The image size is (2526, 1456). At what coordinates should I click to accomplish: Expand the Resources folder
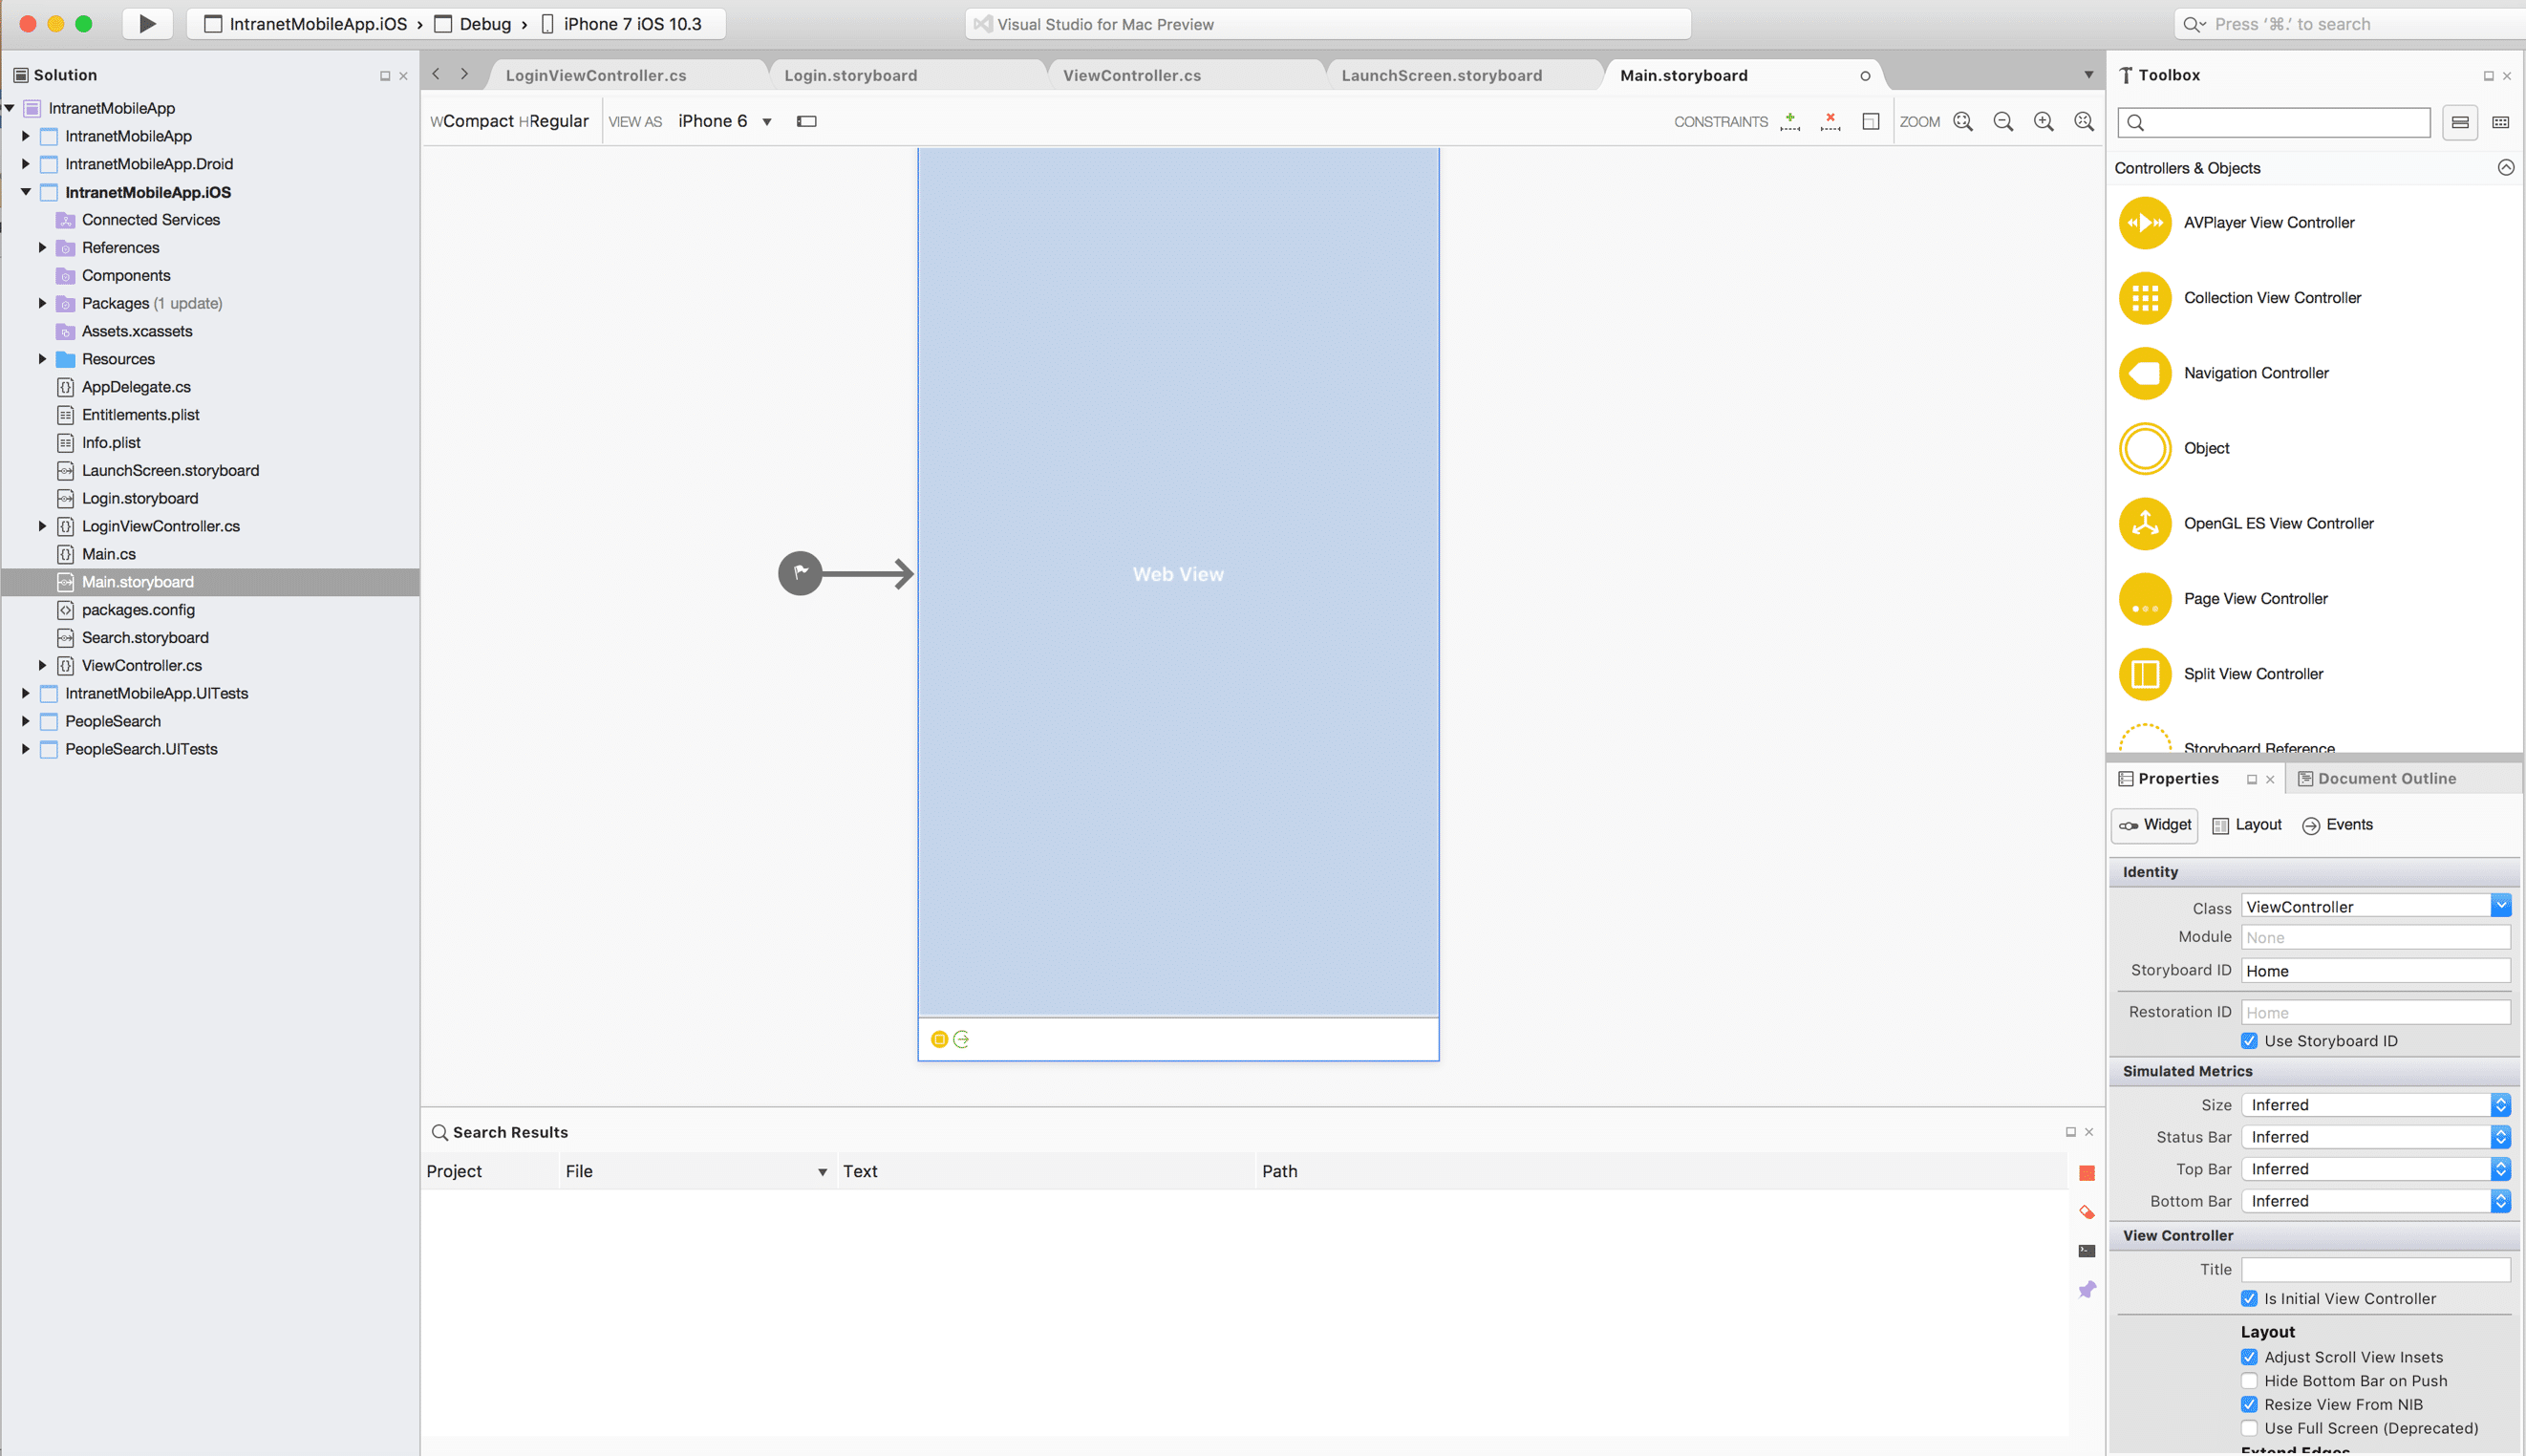[x=42, y=359]
